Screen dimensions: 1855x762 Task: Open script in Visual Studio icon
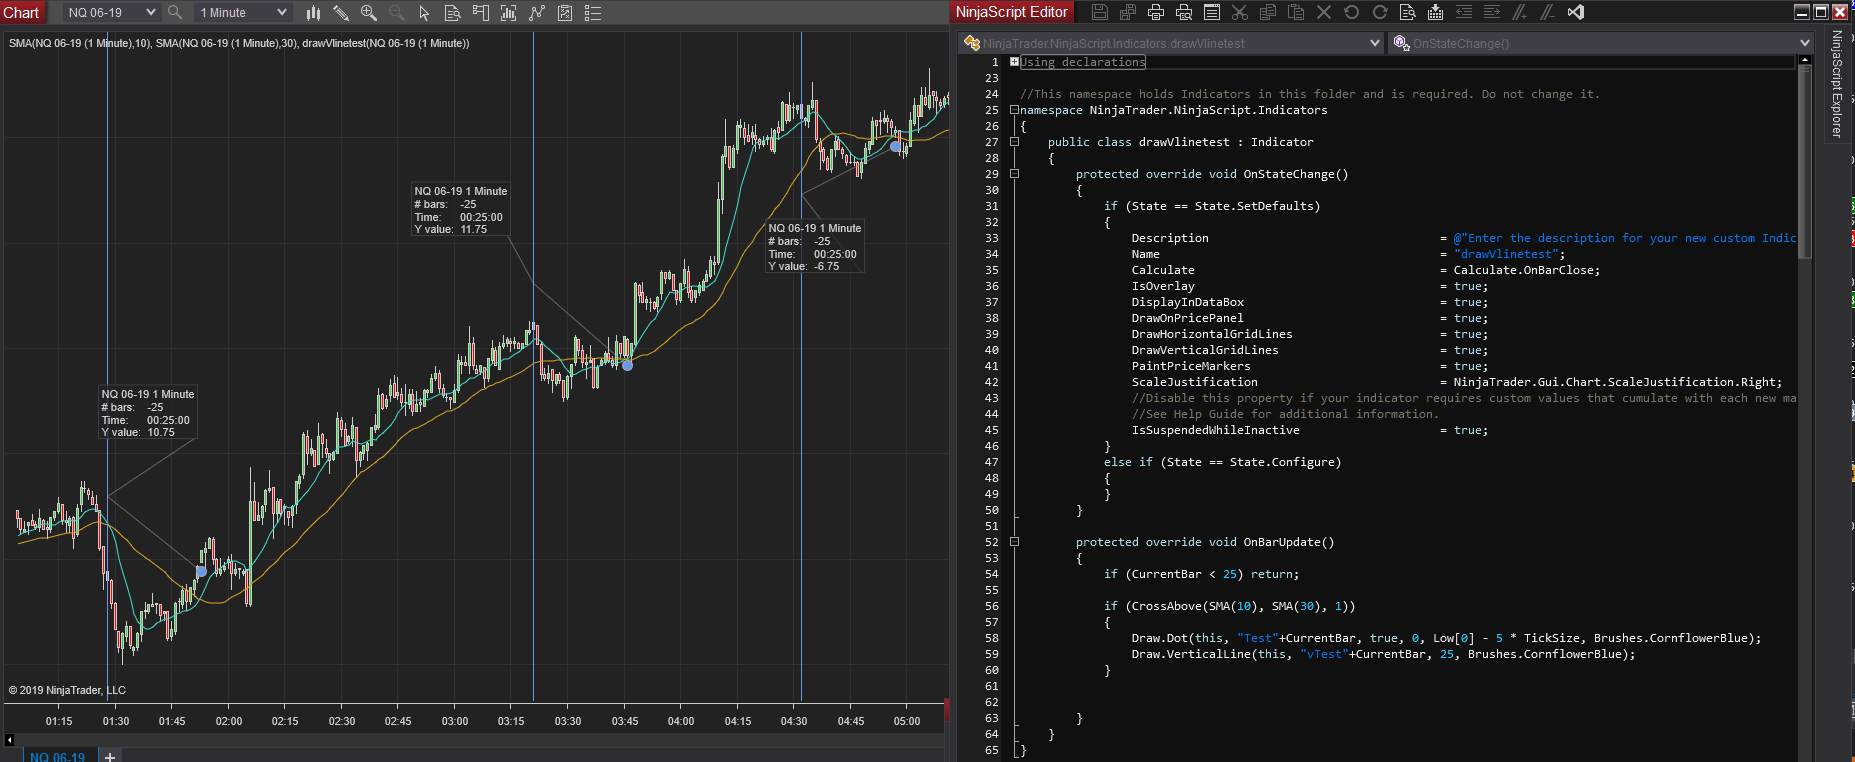(x=1576, y=12)
